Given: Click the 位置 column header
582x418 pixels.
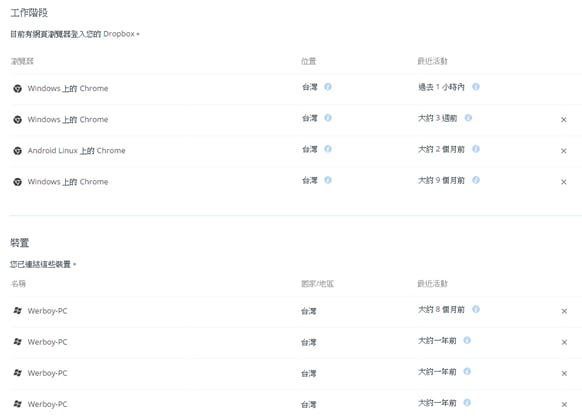Looking at the screenshot, I should [x=308, y=61].
